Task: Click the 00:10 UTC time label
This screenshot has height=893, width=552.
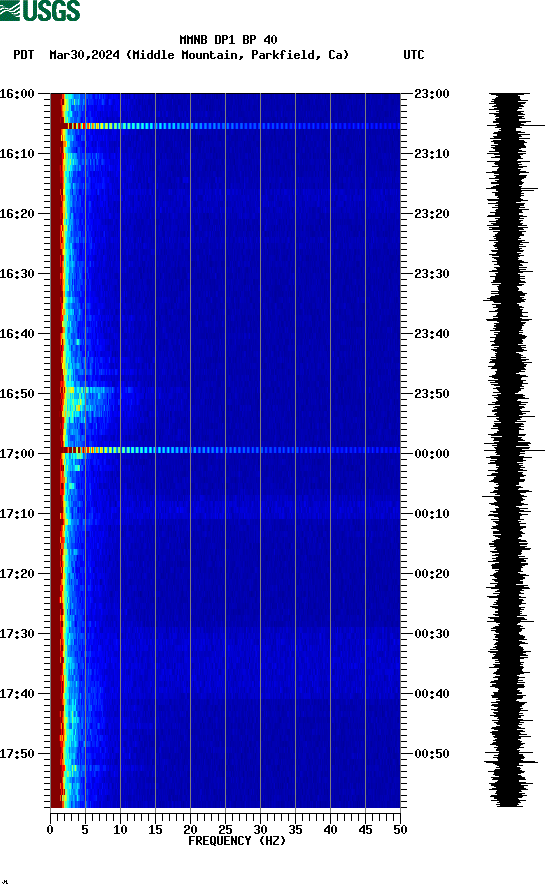Action: (432, 514)
